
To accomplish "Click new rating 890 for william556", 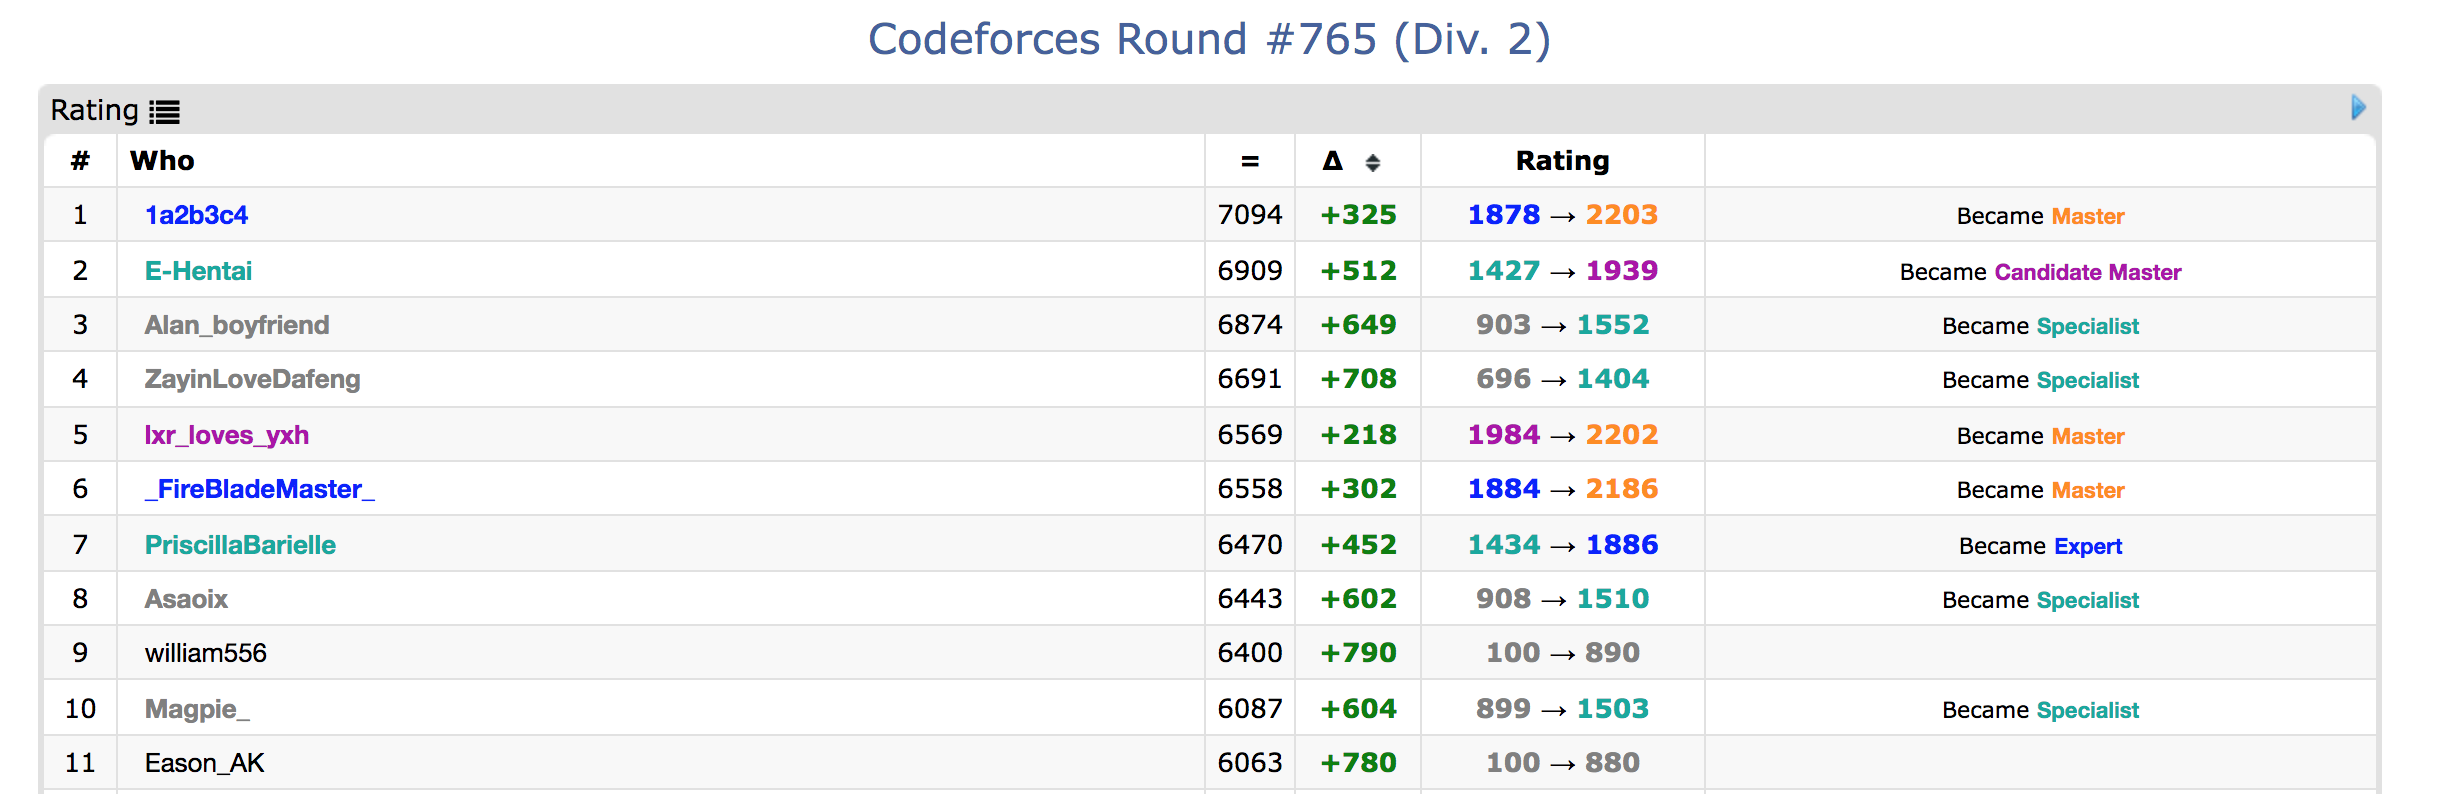I will [x=1612, y=653].
